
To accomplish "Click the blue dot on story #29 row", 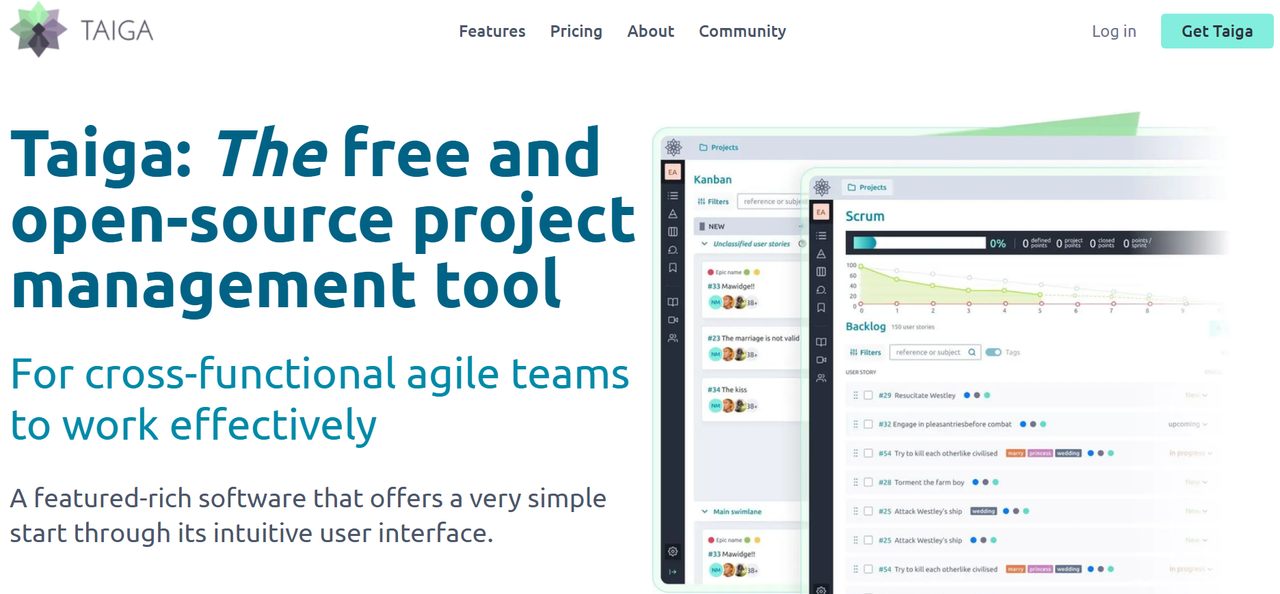I will pos(966,395).
